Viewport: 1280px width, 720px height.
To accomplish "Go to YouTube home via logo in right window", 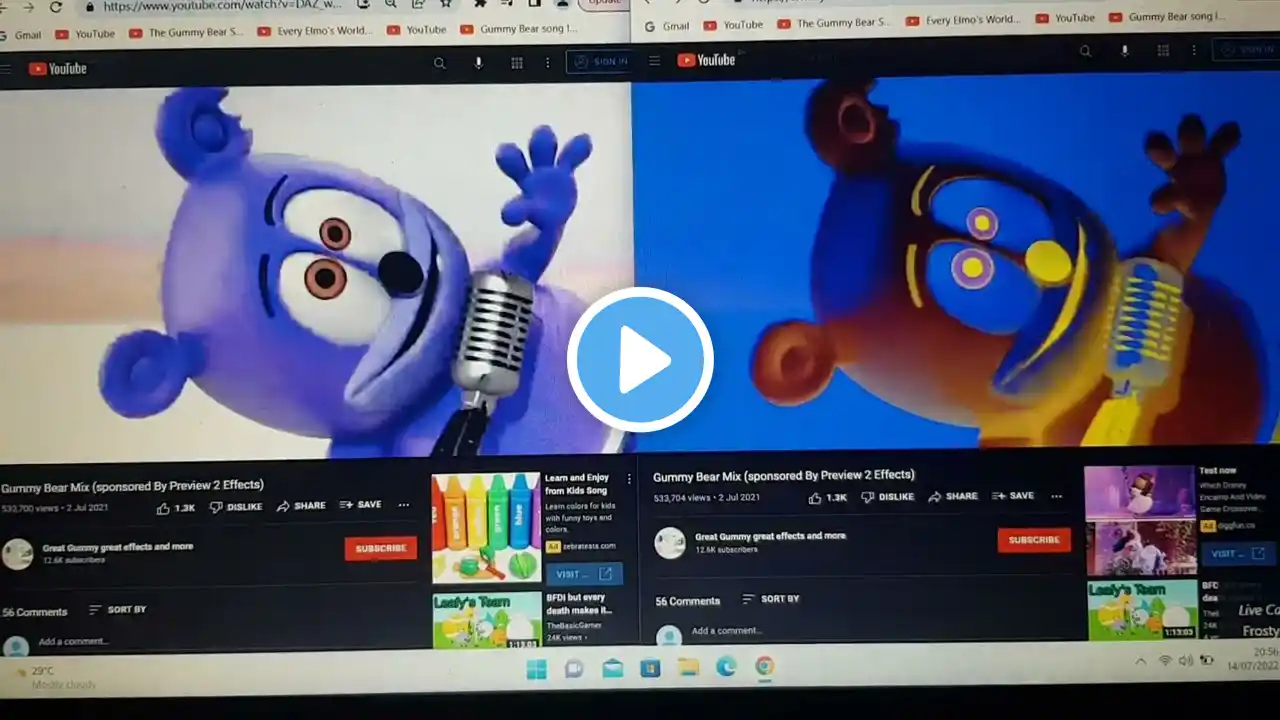I will click(706, 60).
